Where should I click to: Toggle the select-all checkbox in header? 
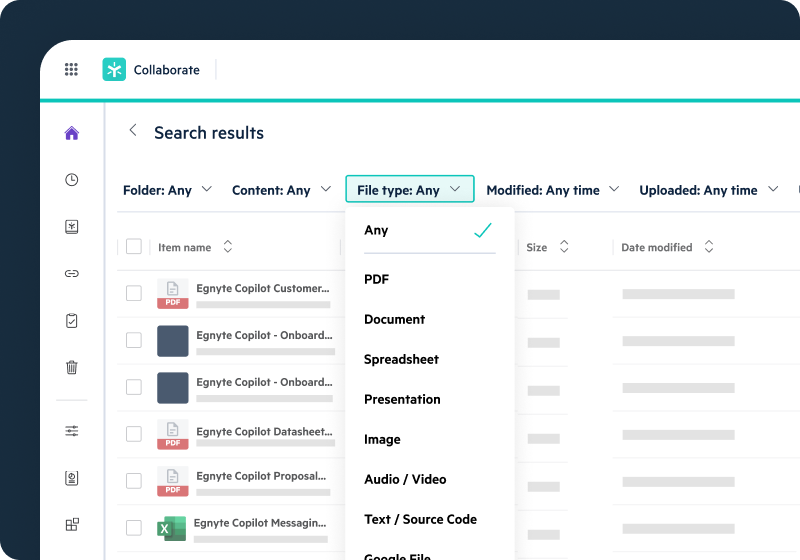coord(134,247)
